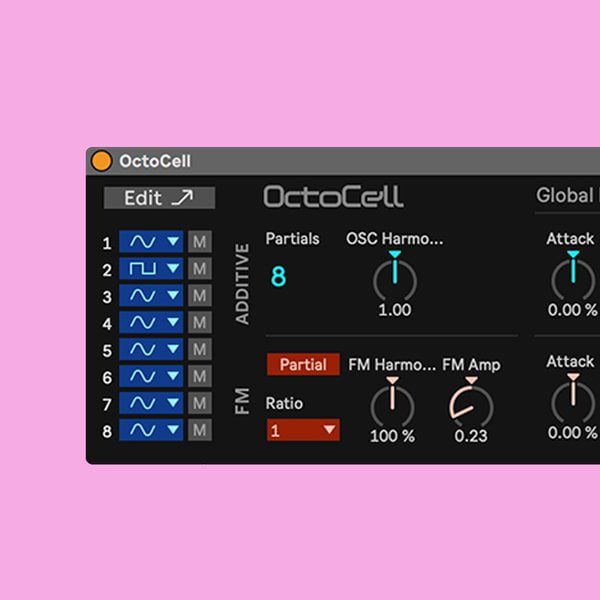Toggle the orange OctoCell device activator
This screenshot has width=600, height=600.
click(x=101, y=161)
